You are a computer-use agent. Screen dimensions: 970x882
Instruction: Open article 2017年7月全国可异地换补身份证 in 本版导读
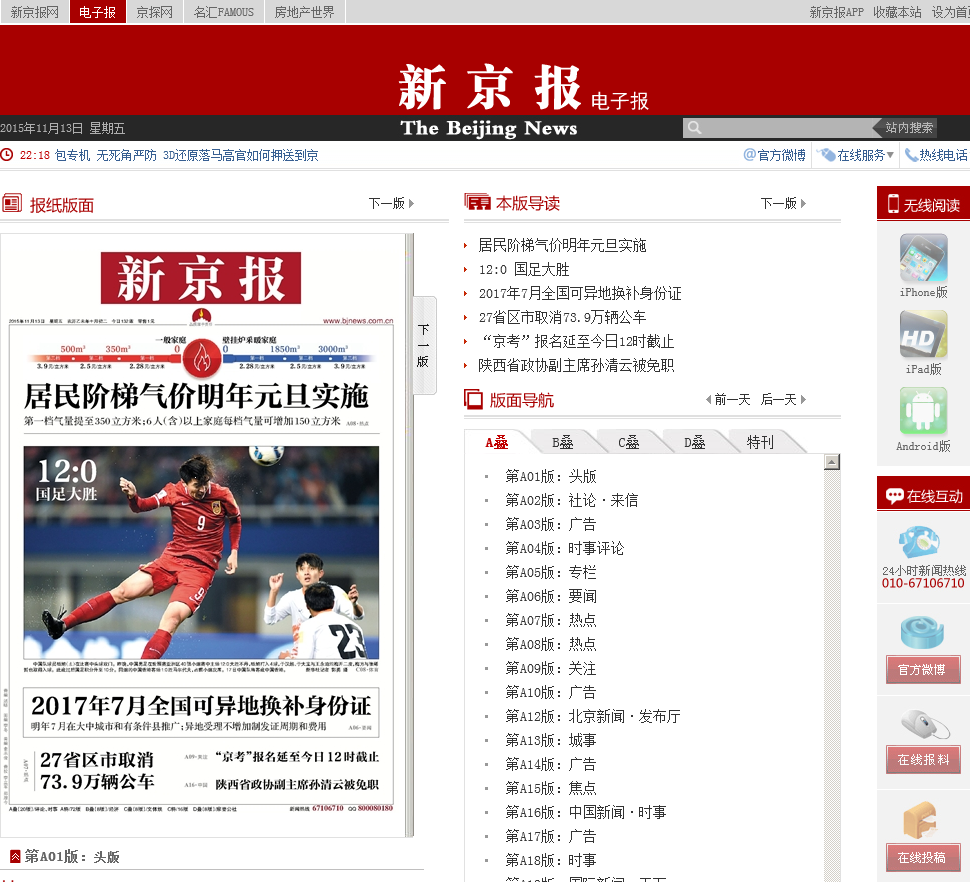(x=580, y=294)
